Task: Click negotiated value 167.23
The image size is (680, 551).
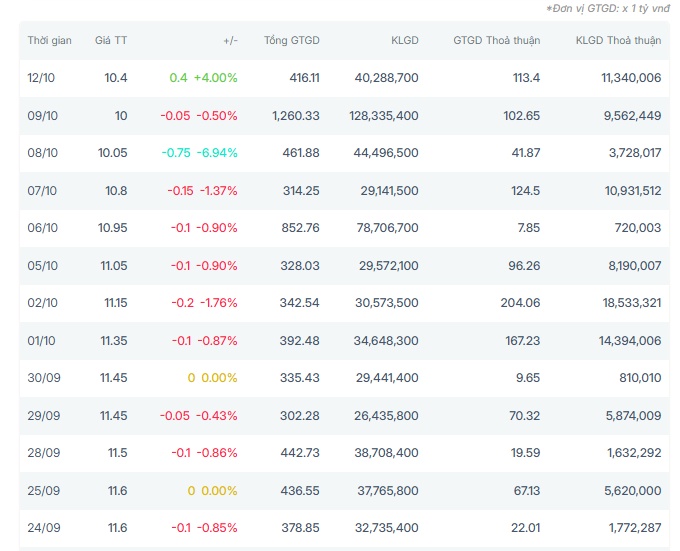Action: (x=523, y=341)
